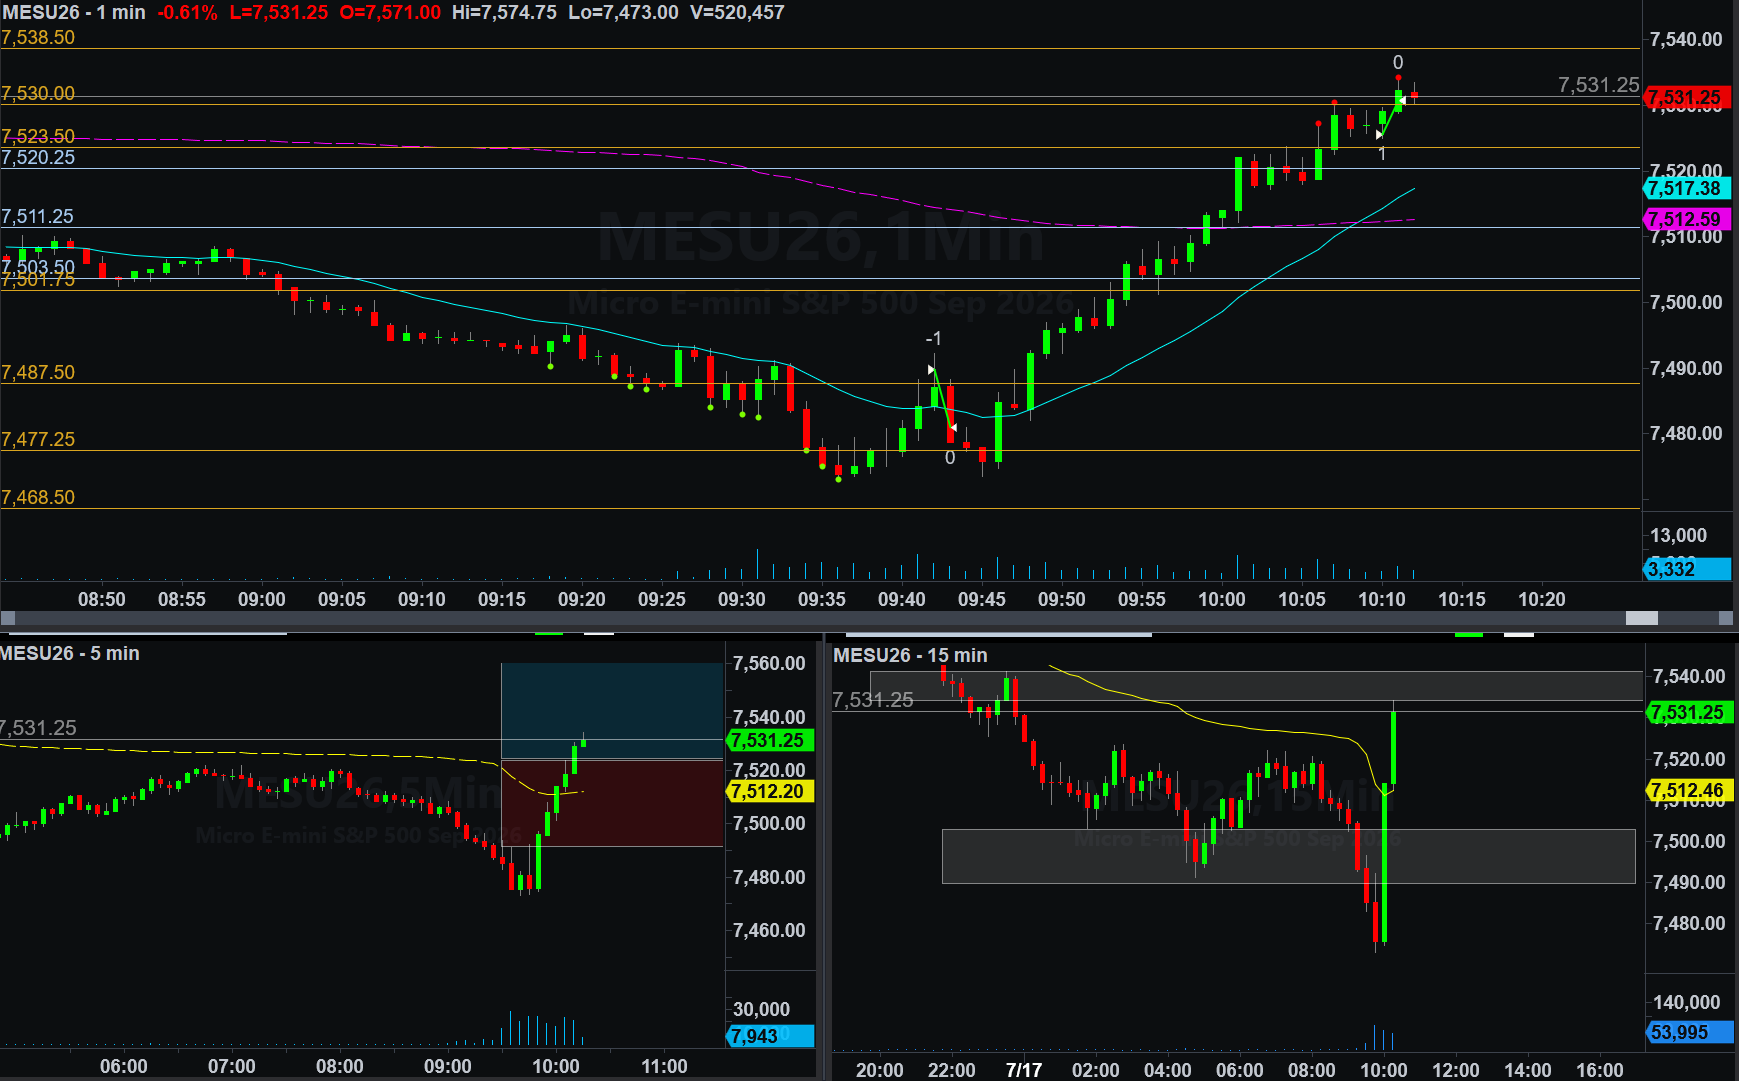Click the right arrow of the 1 min chart scrollbar
1739x1081 pixels.
coord(1726,618)
